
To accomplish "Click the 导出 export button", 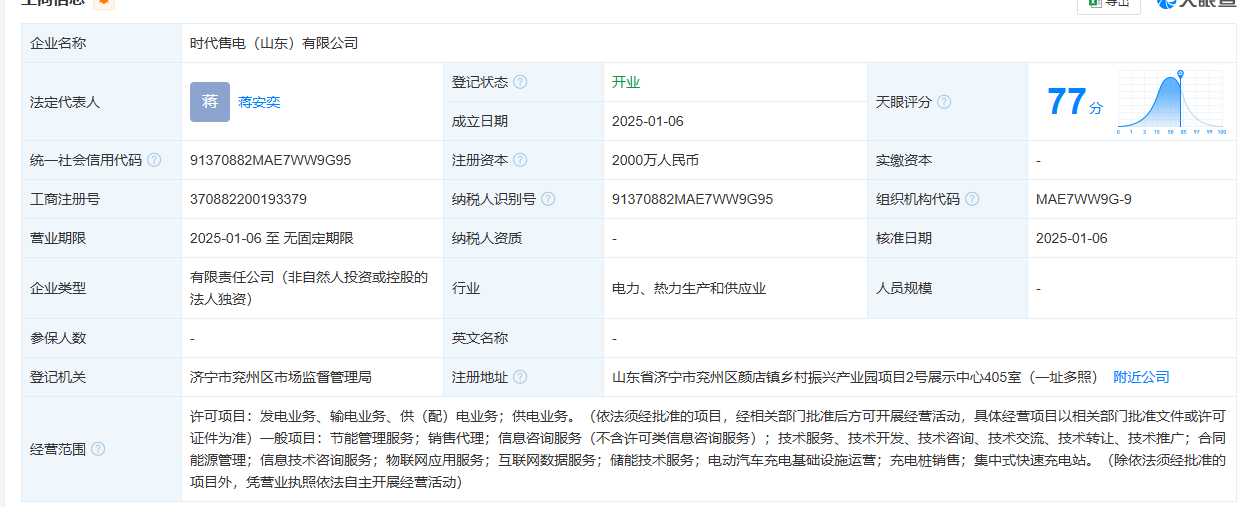I will tap(1108, 4).
